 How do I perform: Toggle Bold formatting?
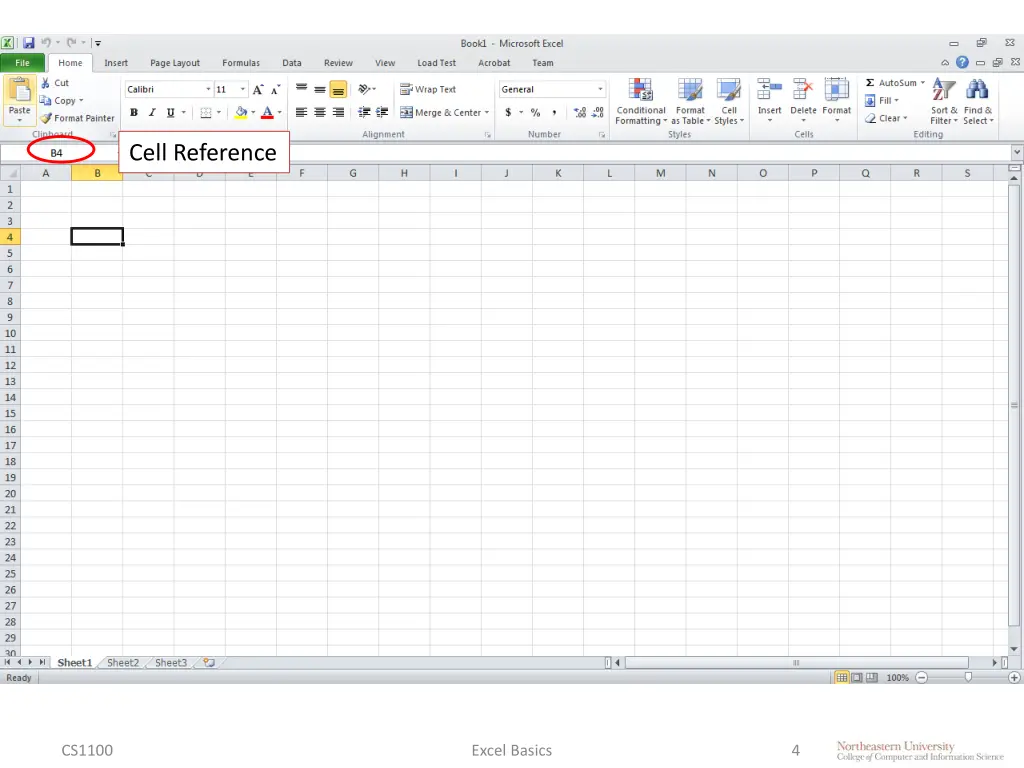coord(134,113)
